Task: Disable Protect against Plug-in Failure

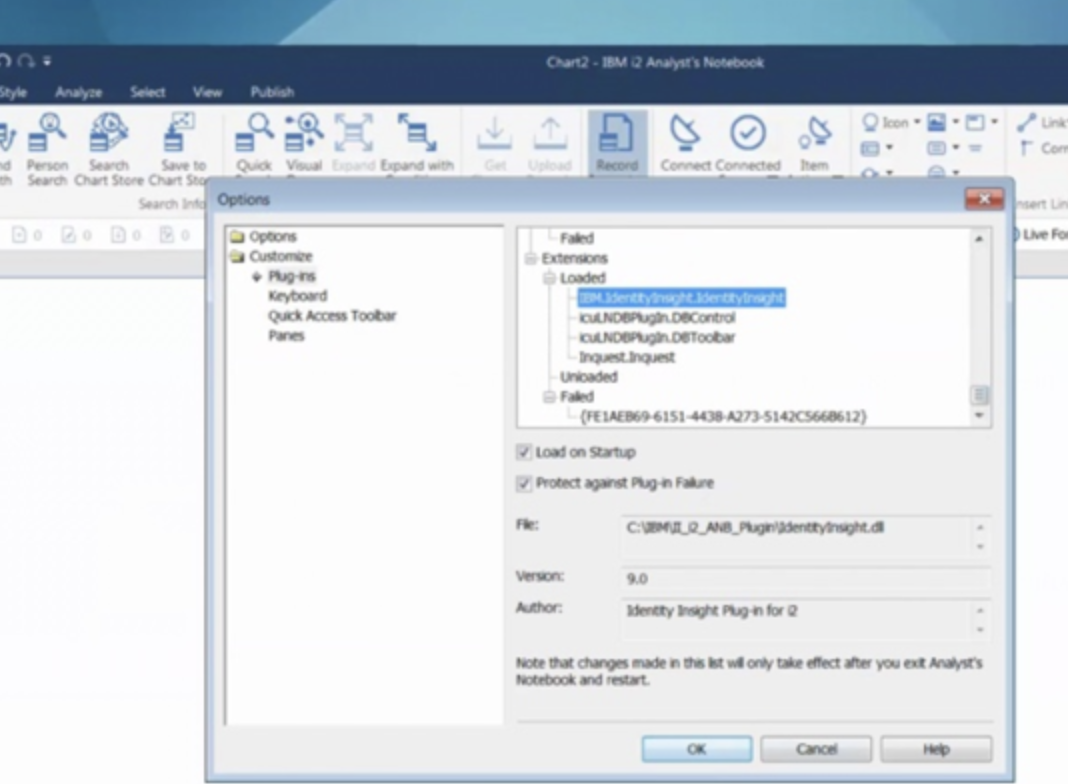Action: (525, 482)
